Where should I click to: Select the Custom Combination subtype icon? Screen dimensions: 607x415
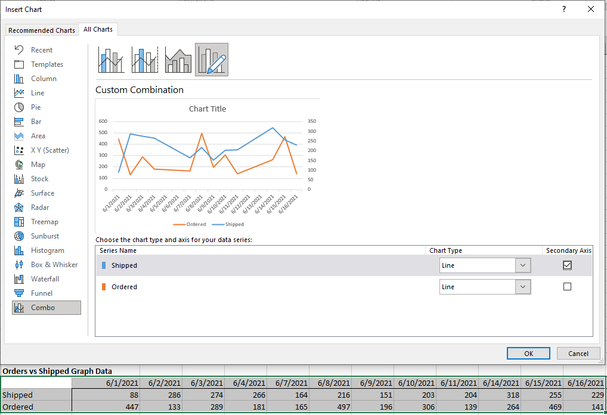pos(212,60)
